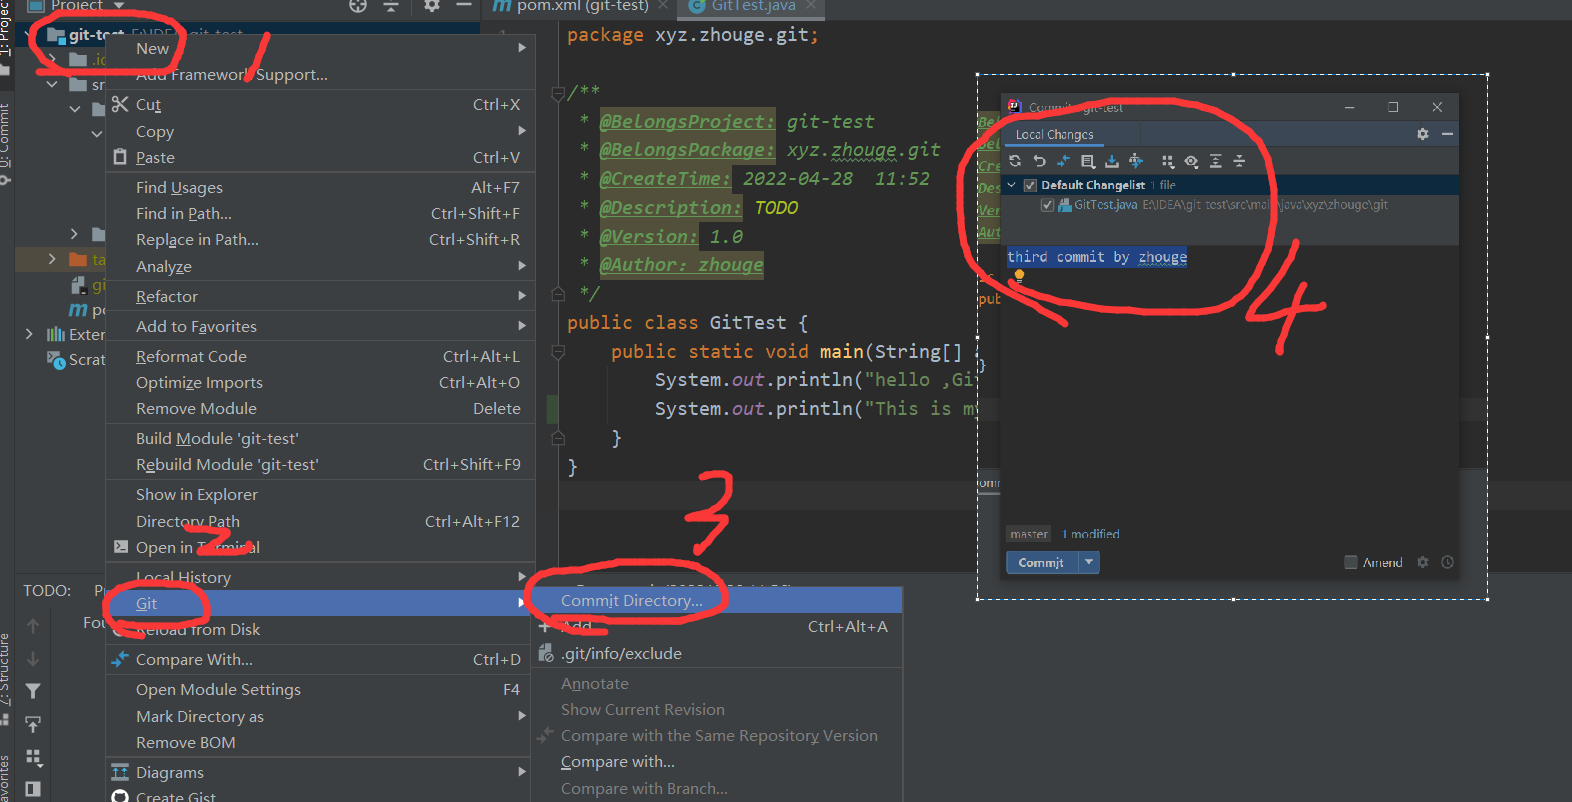Expand External Libraries tree node
The image size is (1572, 802).
[x=29, y=334]
